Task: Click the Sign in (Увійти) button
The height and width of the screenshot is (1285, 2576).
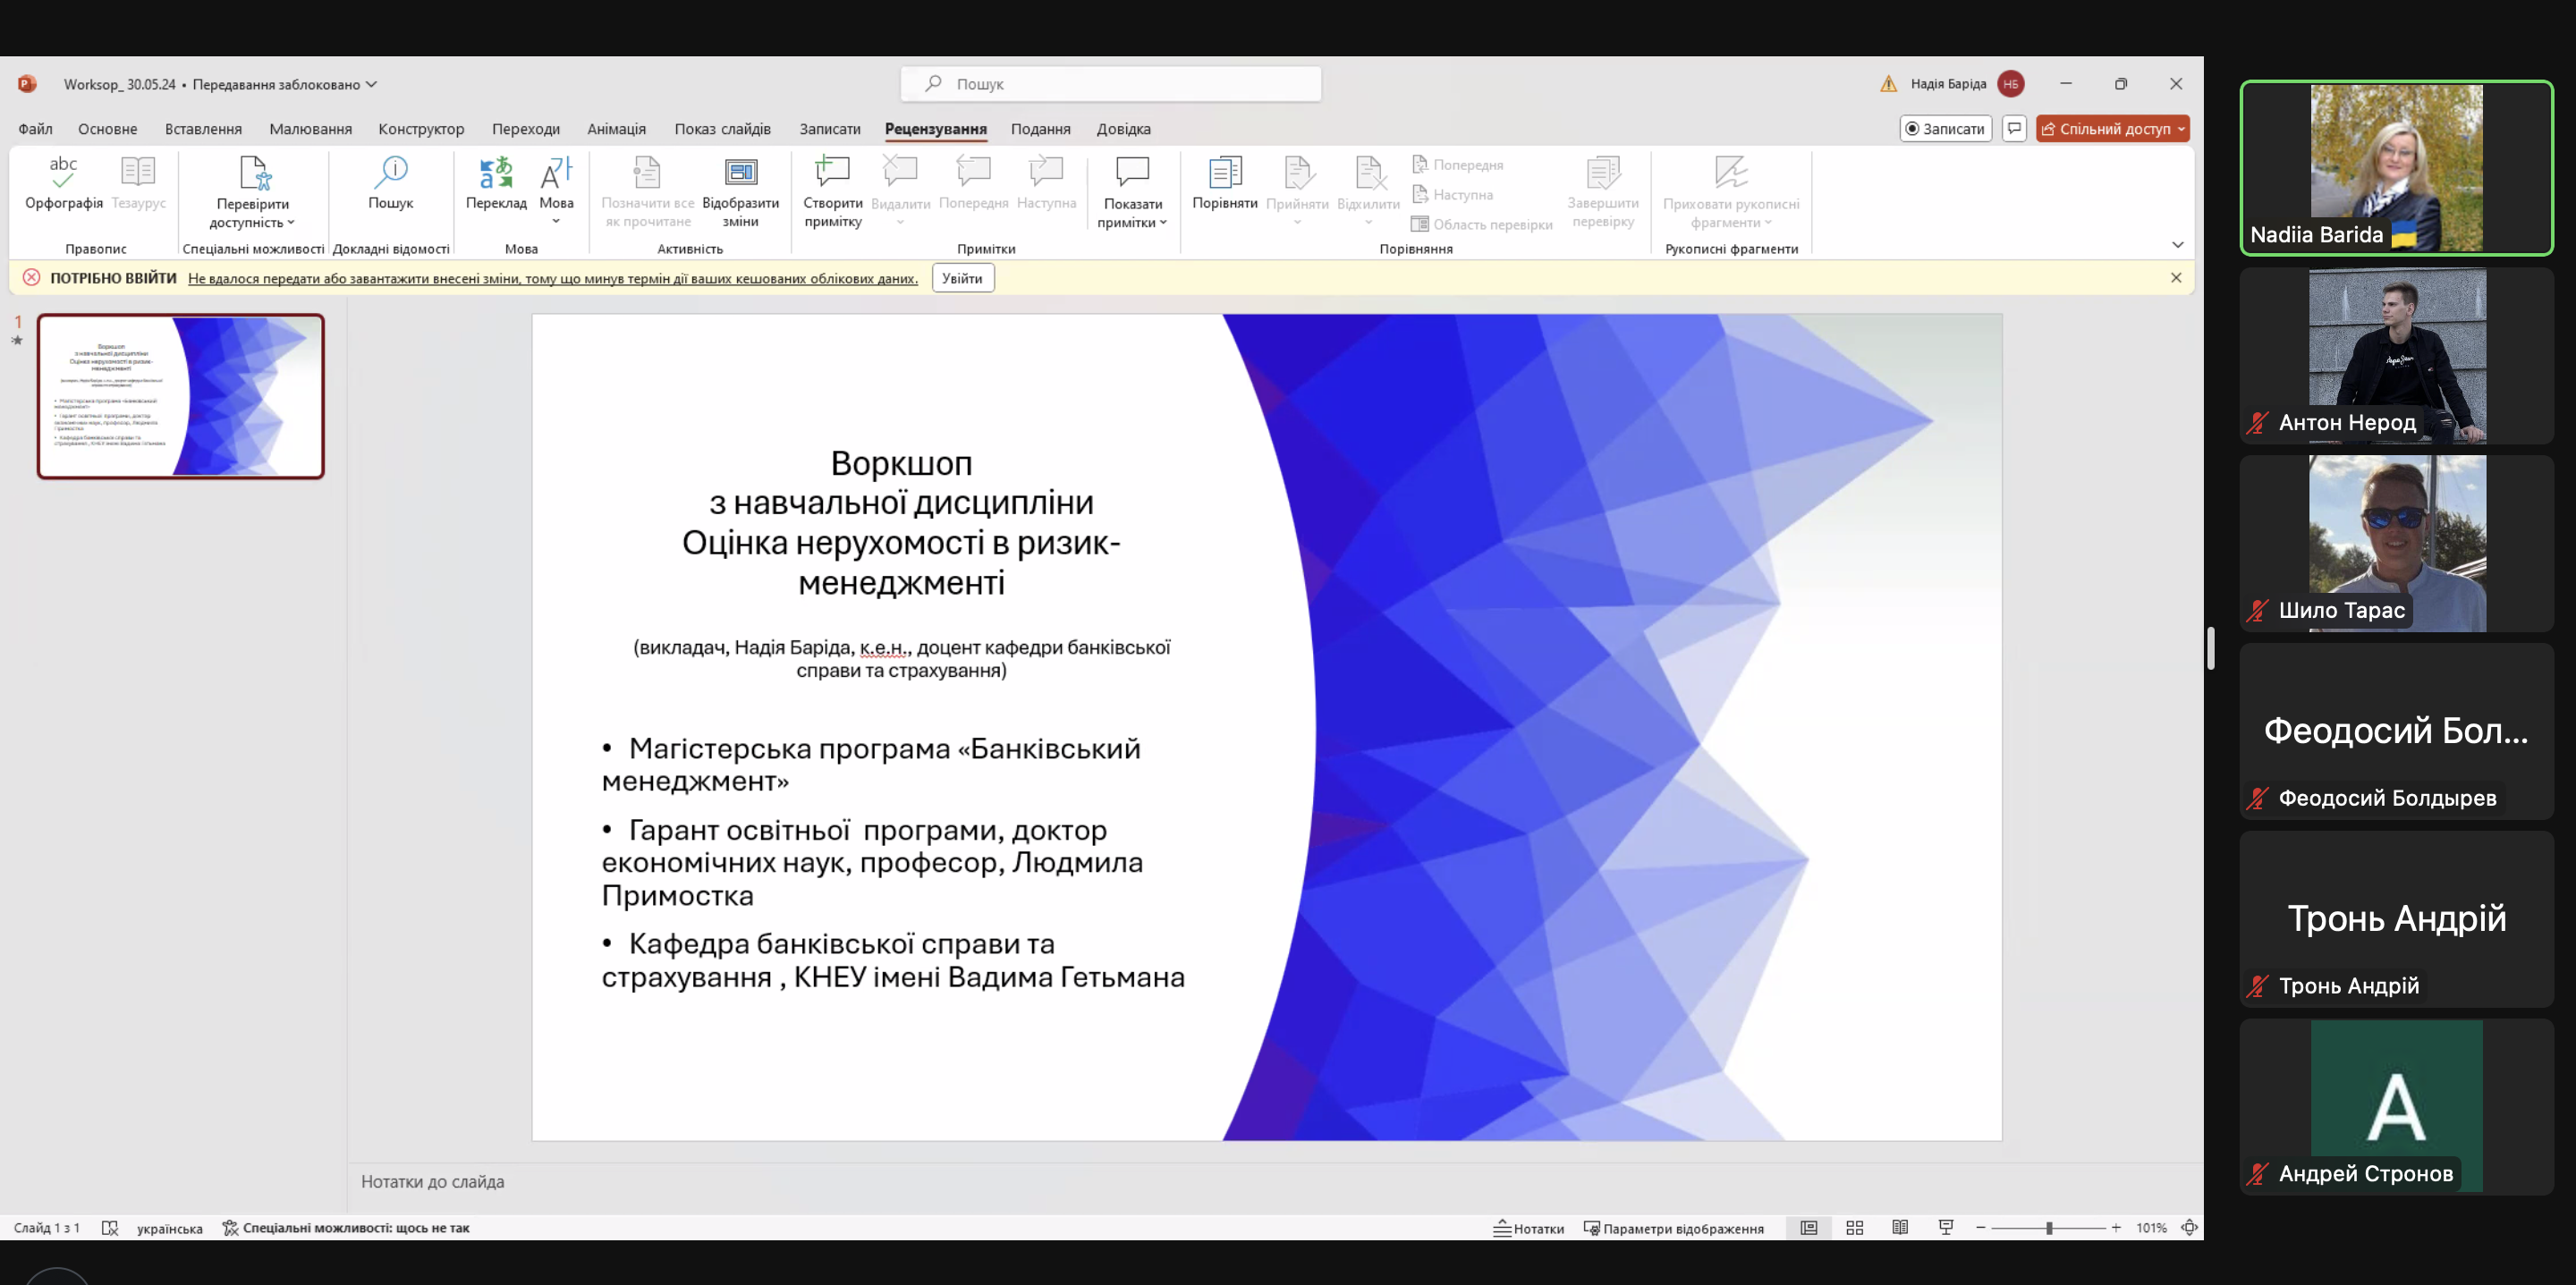Action: tap(962, 278)
